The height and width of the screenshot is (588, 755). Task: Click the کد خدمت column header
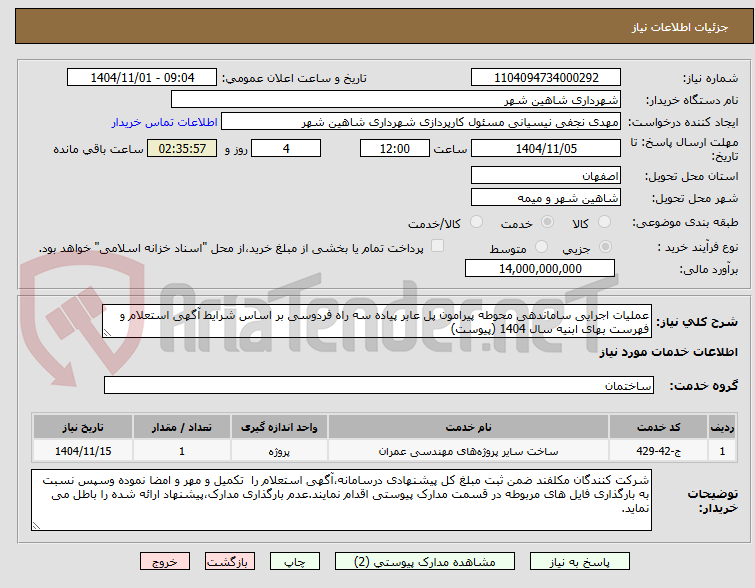(658, 427)
